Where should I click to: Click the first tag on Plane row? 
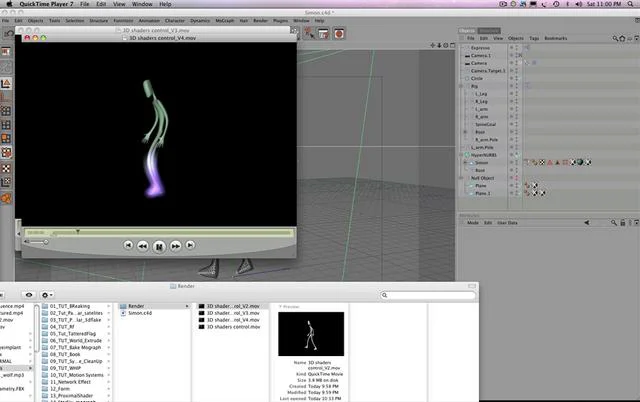pyautogui.click(x=527, y=186)
